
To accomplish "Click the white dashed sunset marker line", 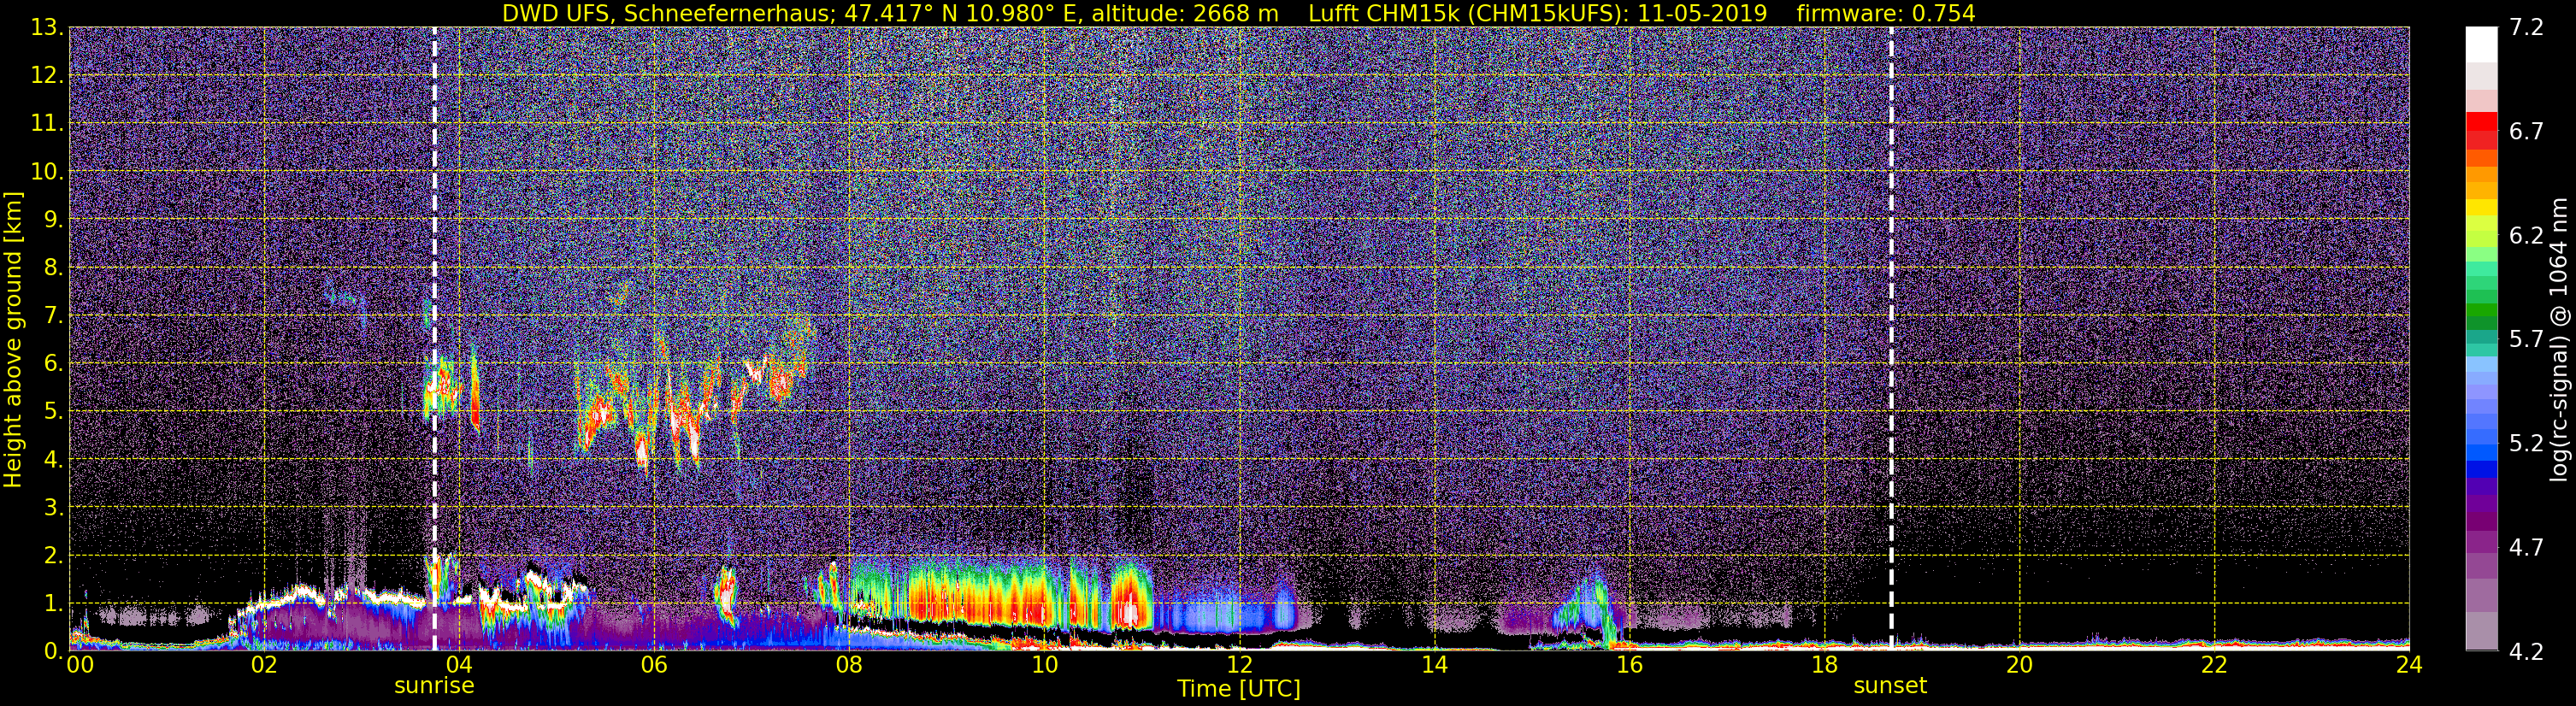I will tap(1891, 339).
